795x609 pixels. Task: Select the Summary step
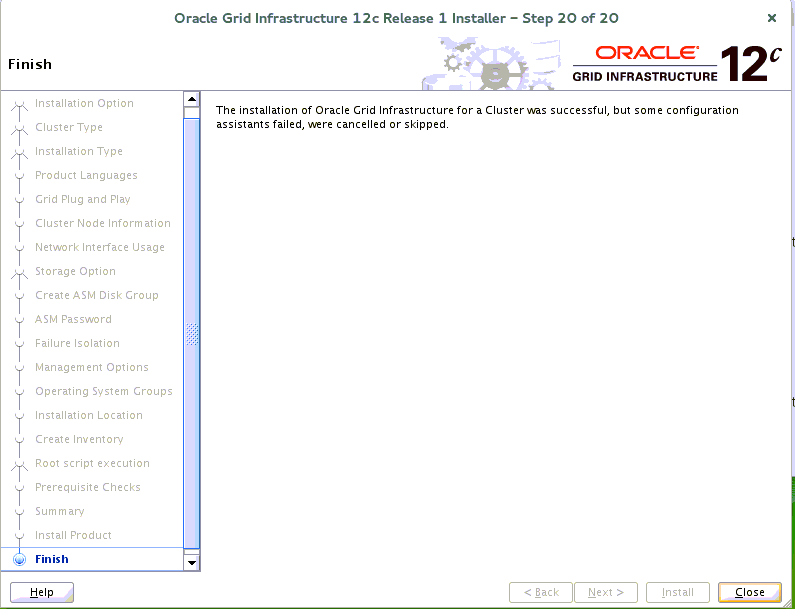tap(60, 511)
